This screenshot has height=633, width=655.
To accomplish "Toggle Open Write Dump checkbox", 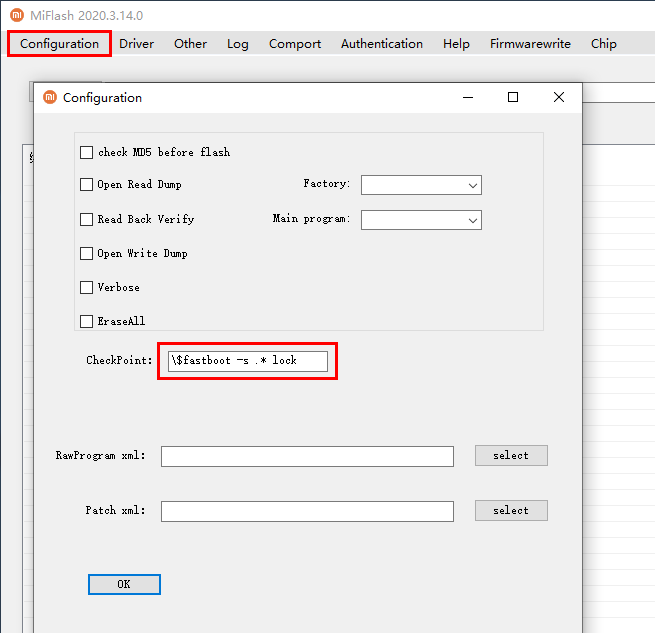I will pyautogui.click(x=86, y=253).
